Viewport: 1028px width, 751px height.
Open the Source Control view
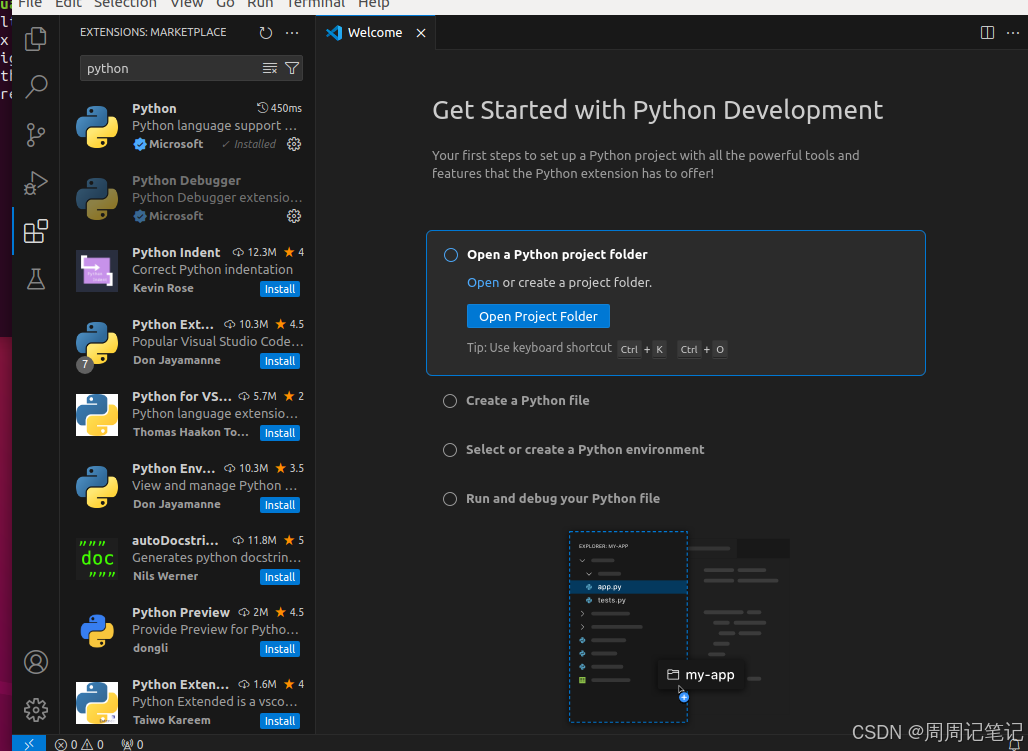[35, 135]
